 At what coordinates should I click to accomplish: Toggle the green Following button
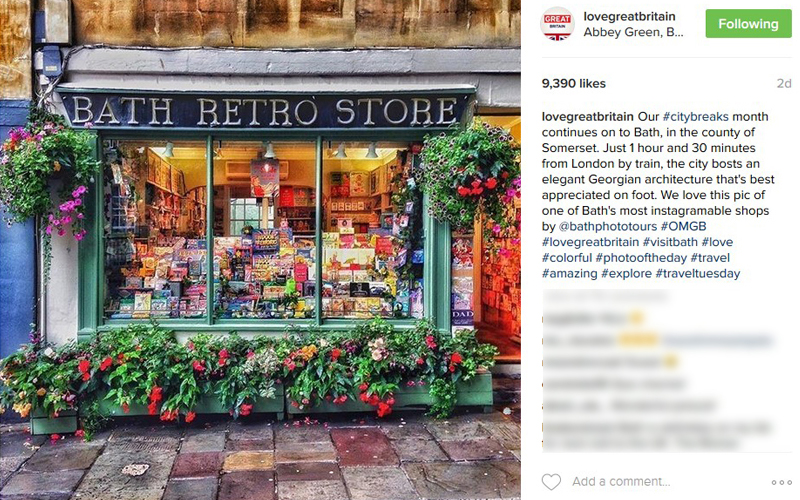[748, 23]
